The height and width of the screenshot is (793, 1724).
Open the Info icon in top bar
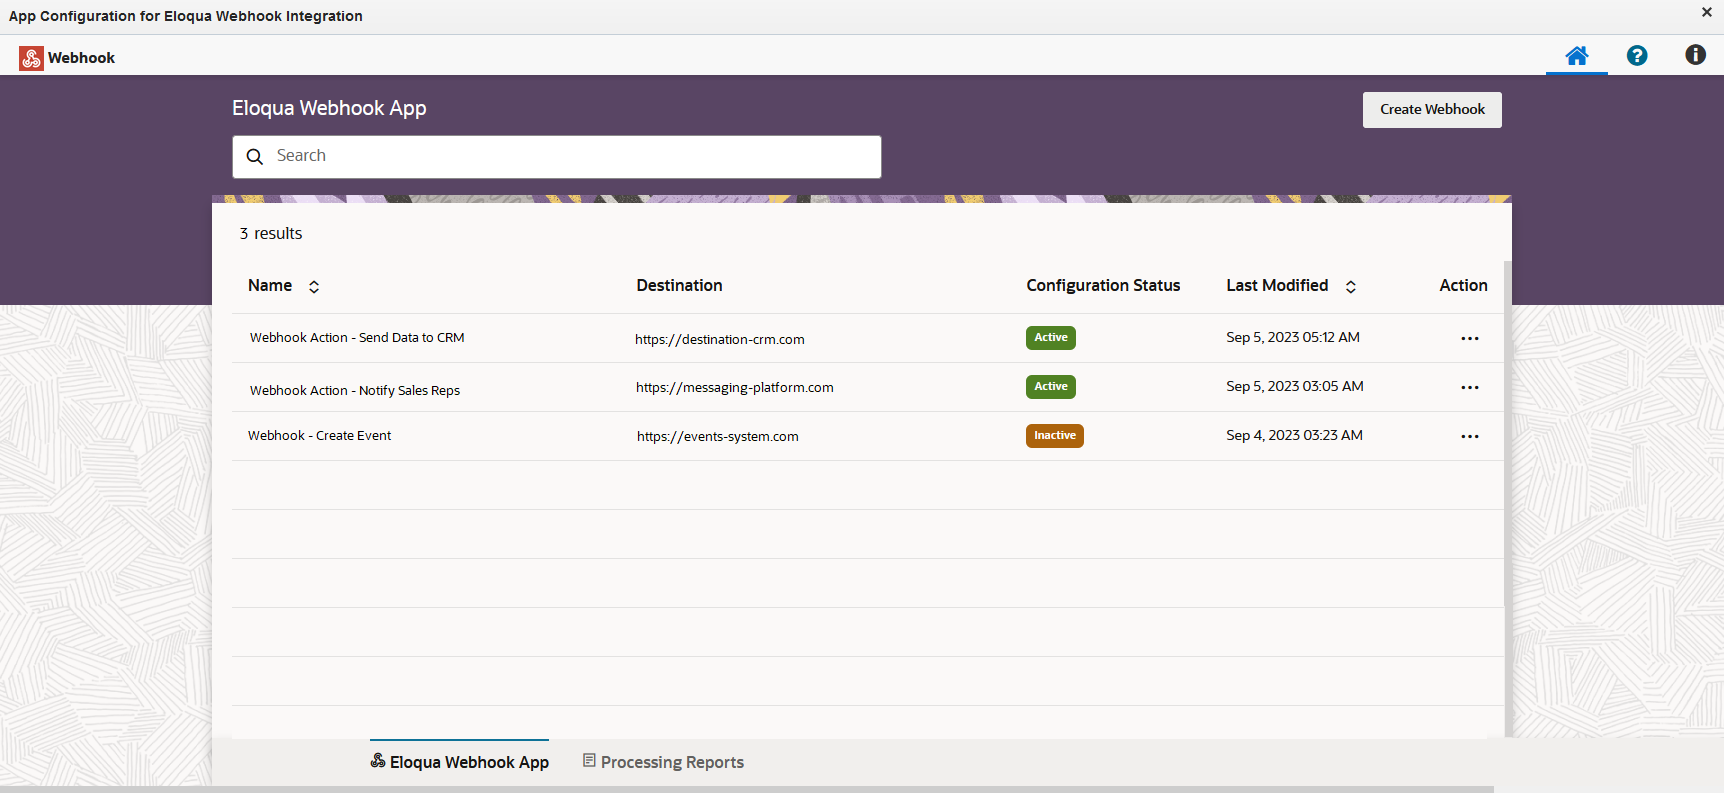(x=1696, y=55)
